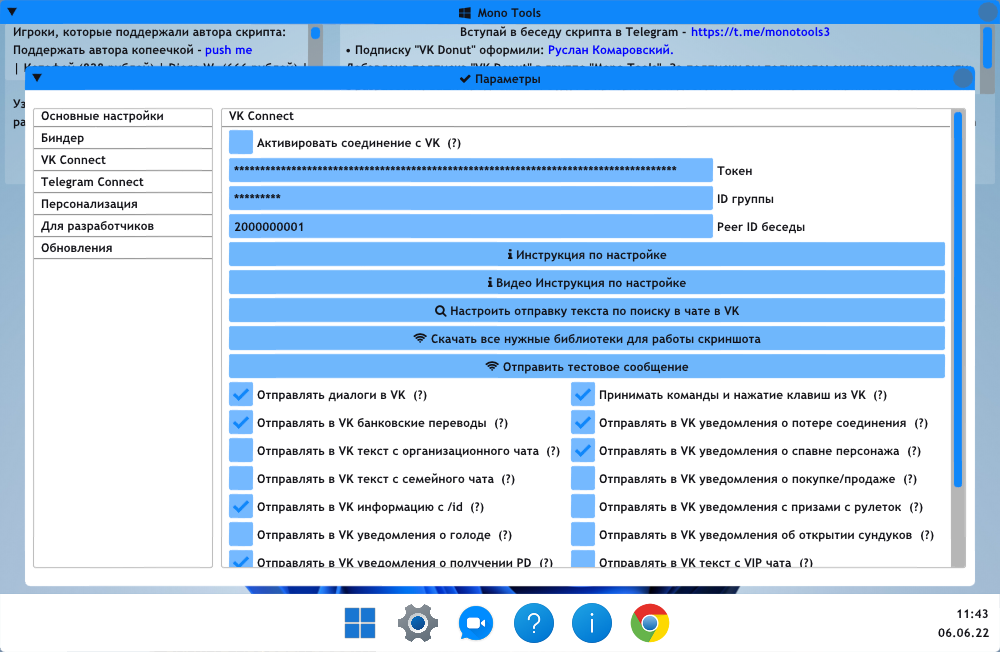
Task: Send test message via Отправить тестовое сообщение
Action: [587, 367]
